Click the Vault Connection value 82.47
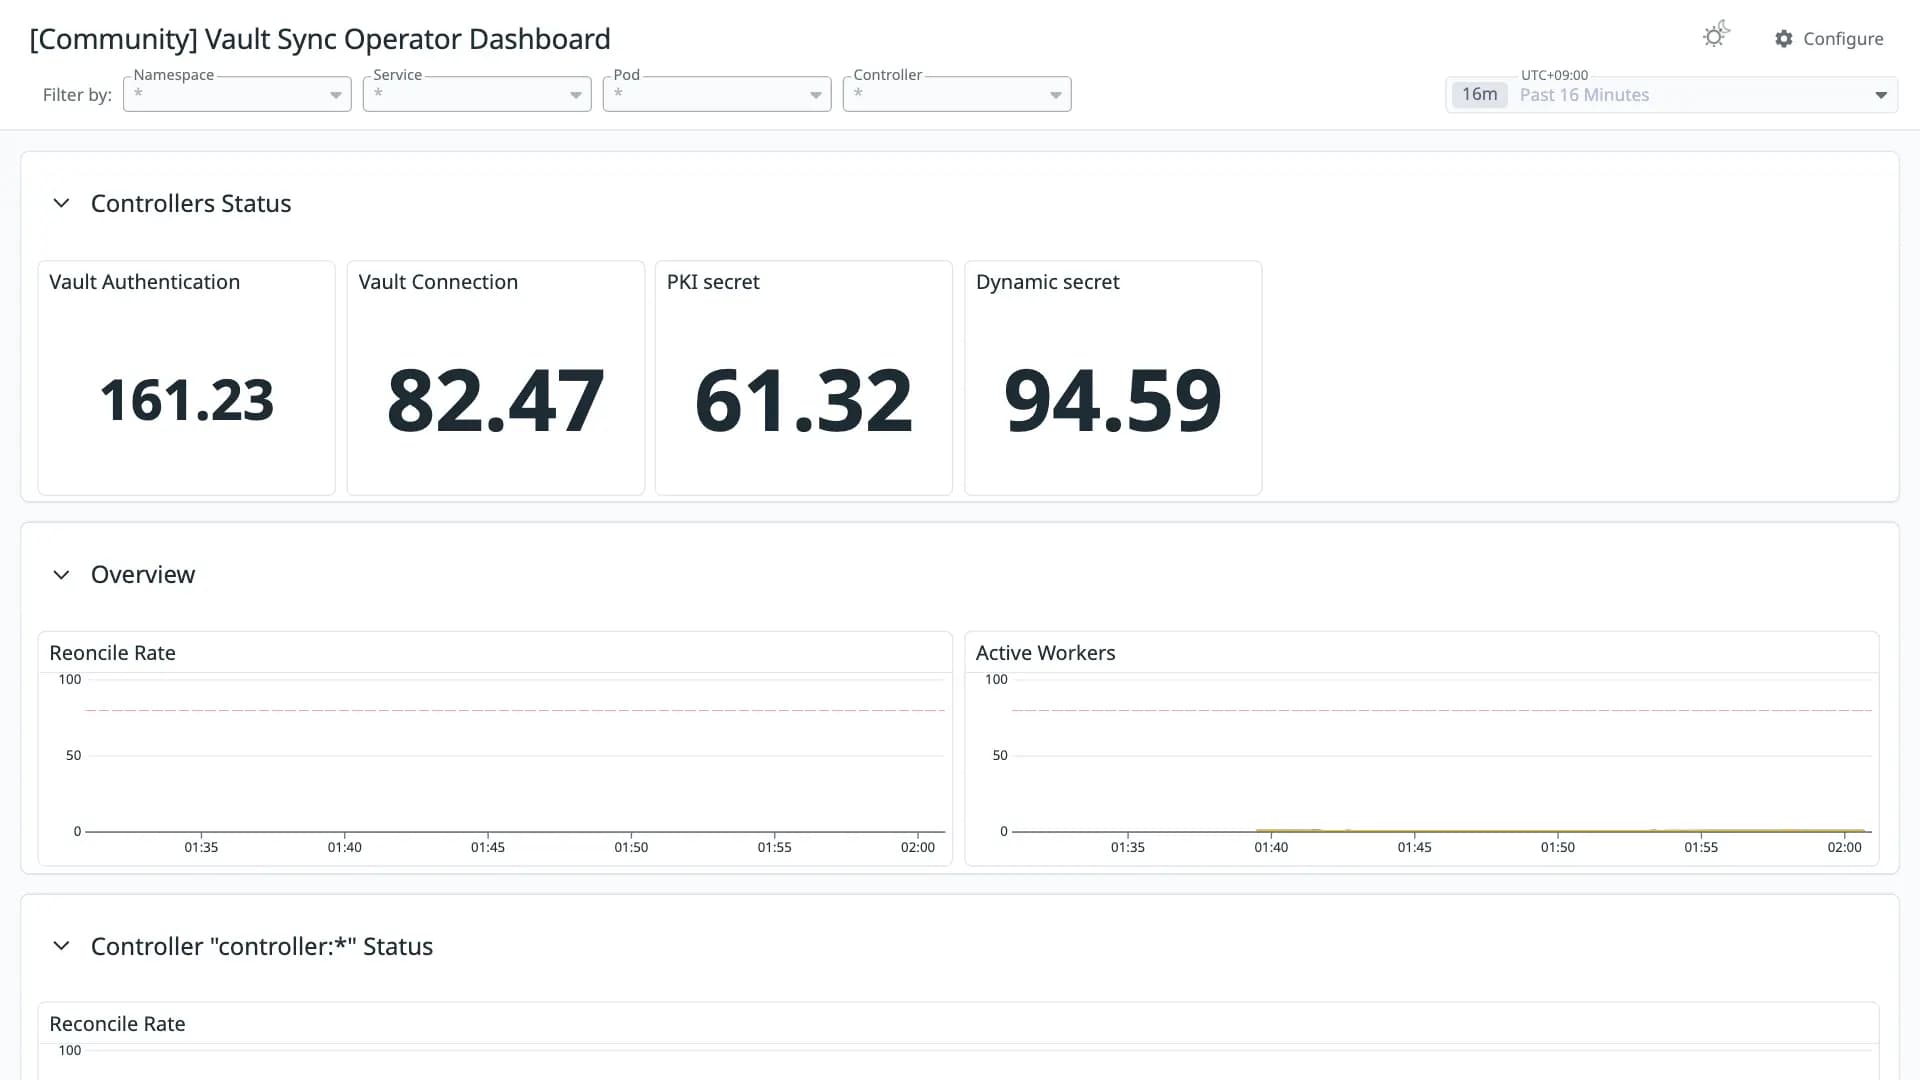This screenshot has height=1080, width=1920. click(495, 400)
